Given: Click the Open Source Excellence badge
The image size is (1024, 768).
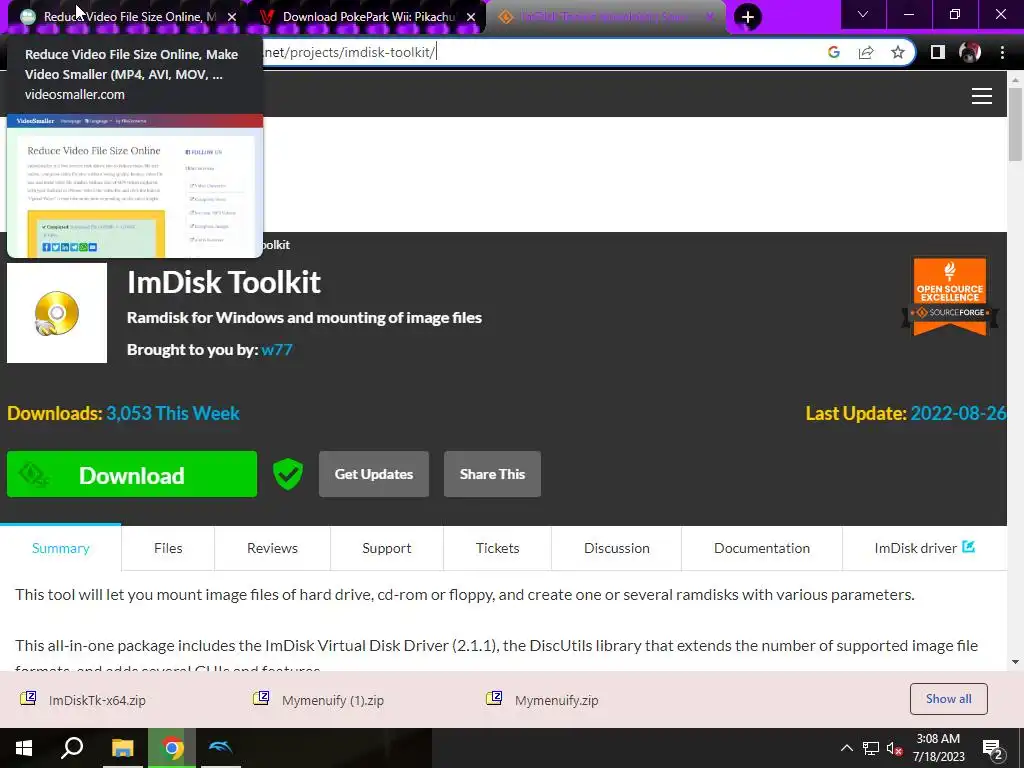Looking at the screenshot, I should point(950,296).
